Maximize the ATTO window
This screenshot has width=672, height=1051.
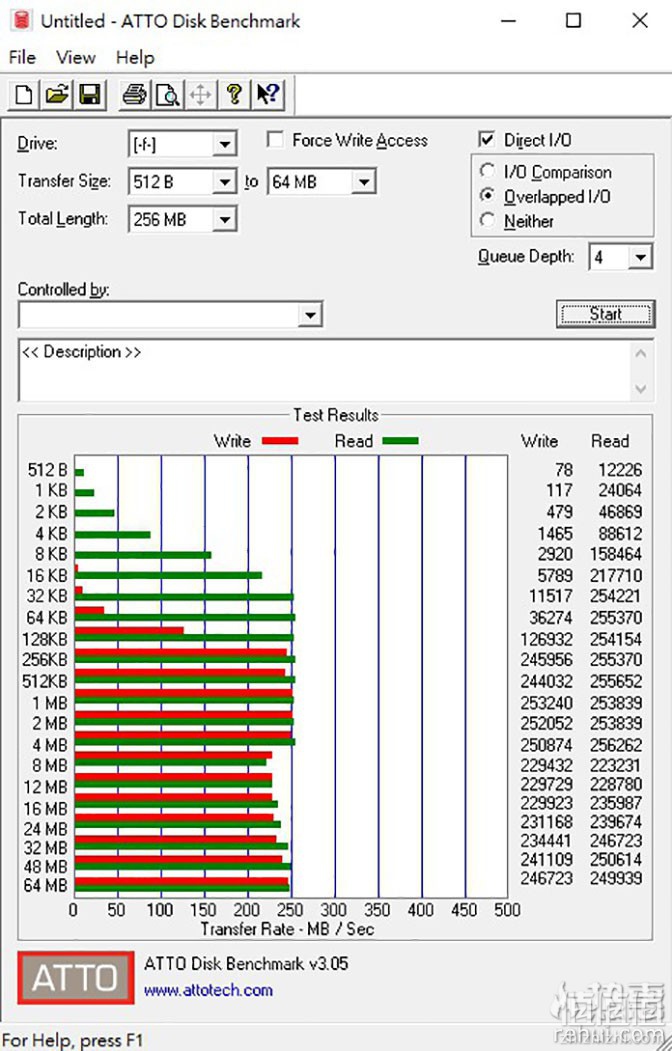point(574,20)
